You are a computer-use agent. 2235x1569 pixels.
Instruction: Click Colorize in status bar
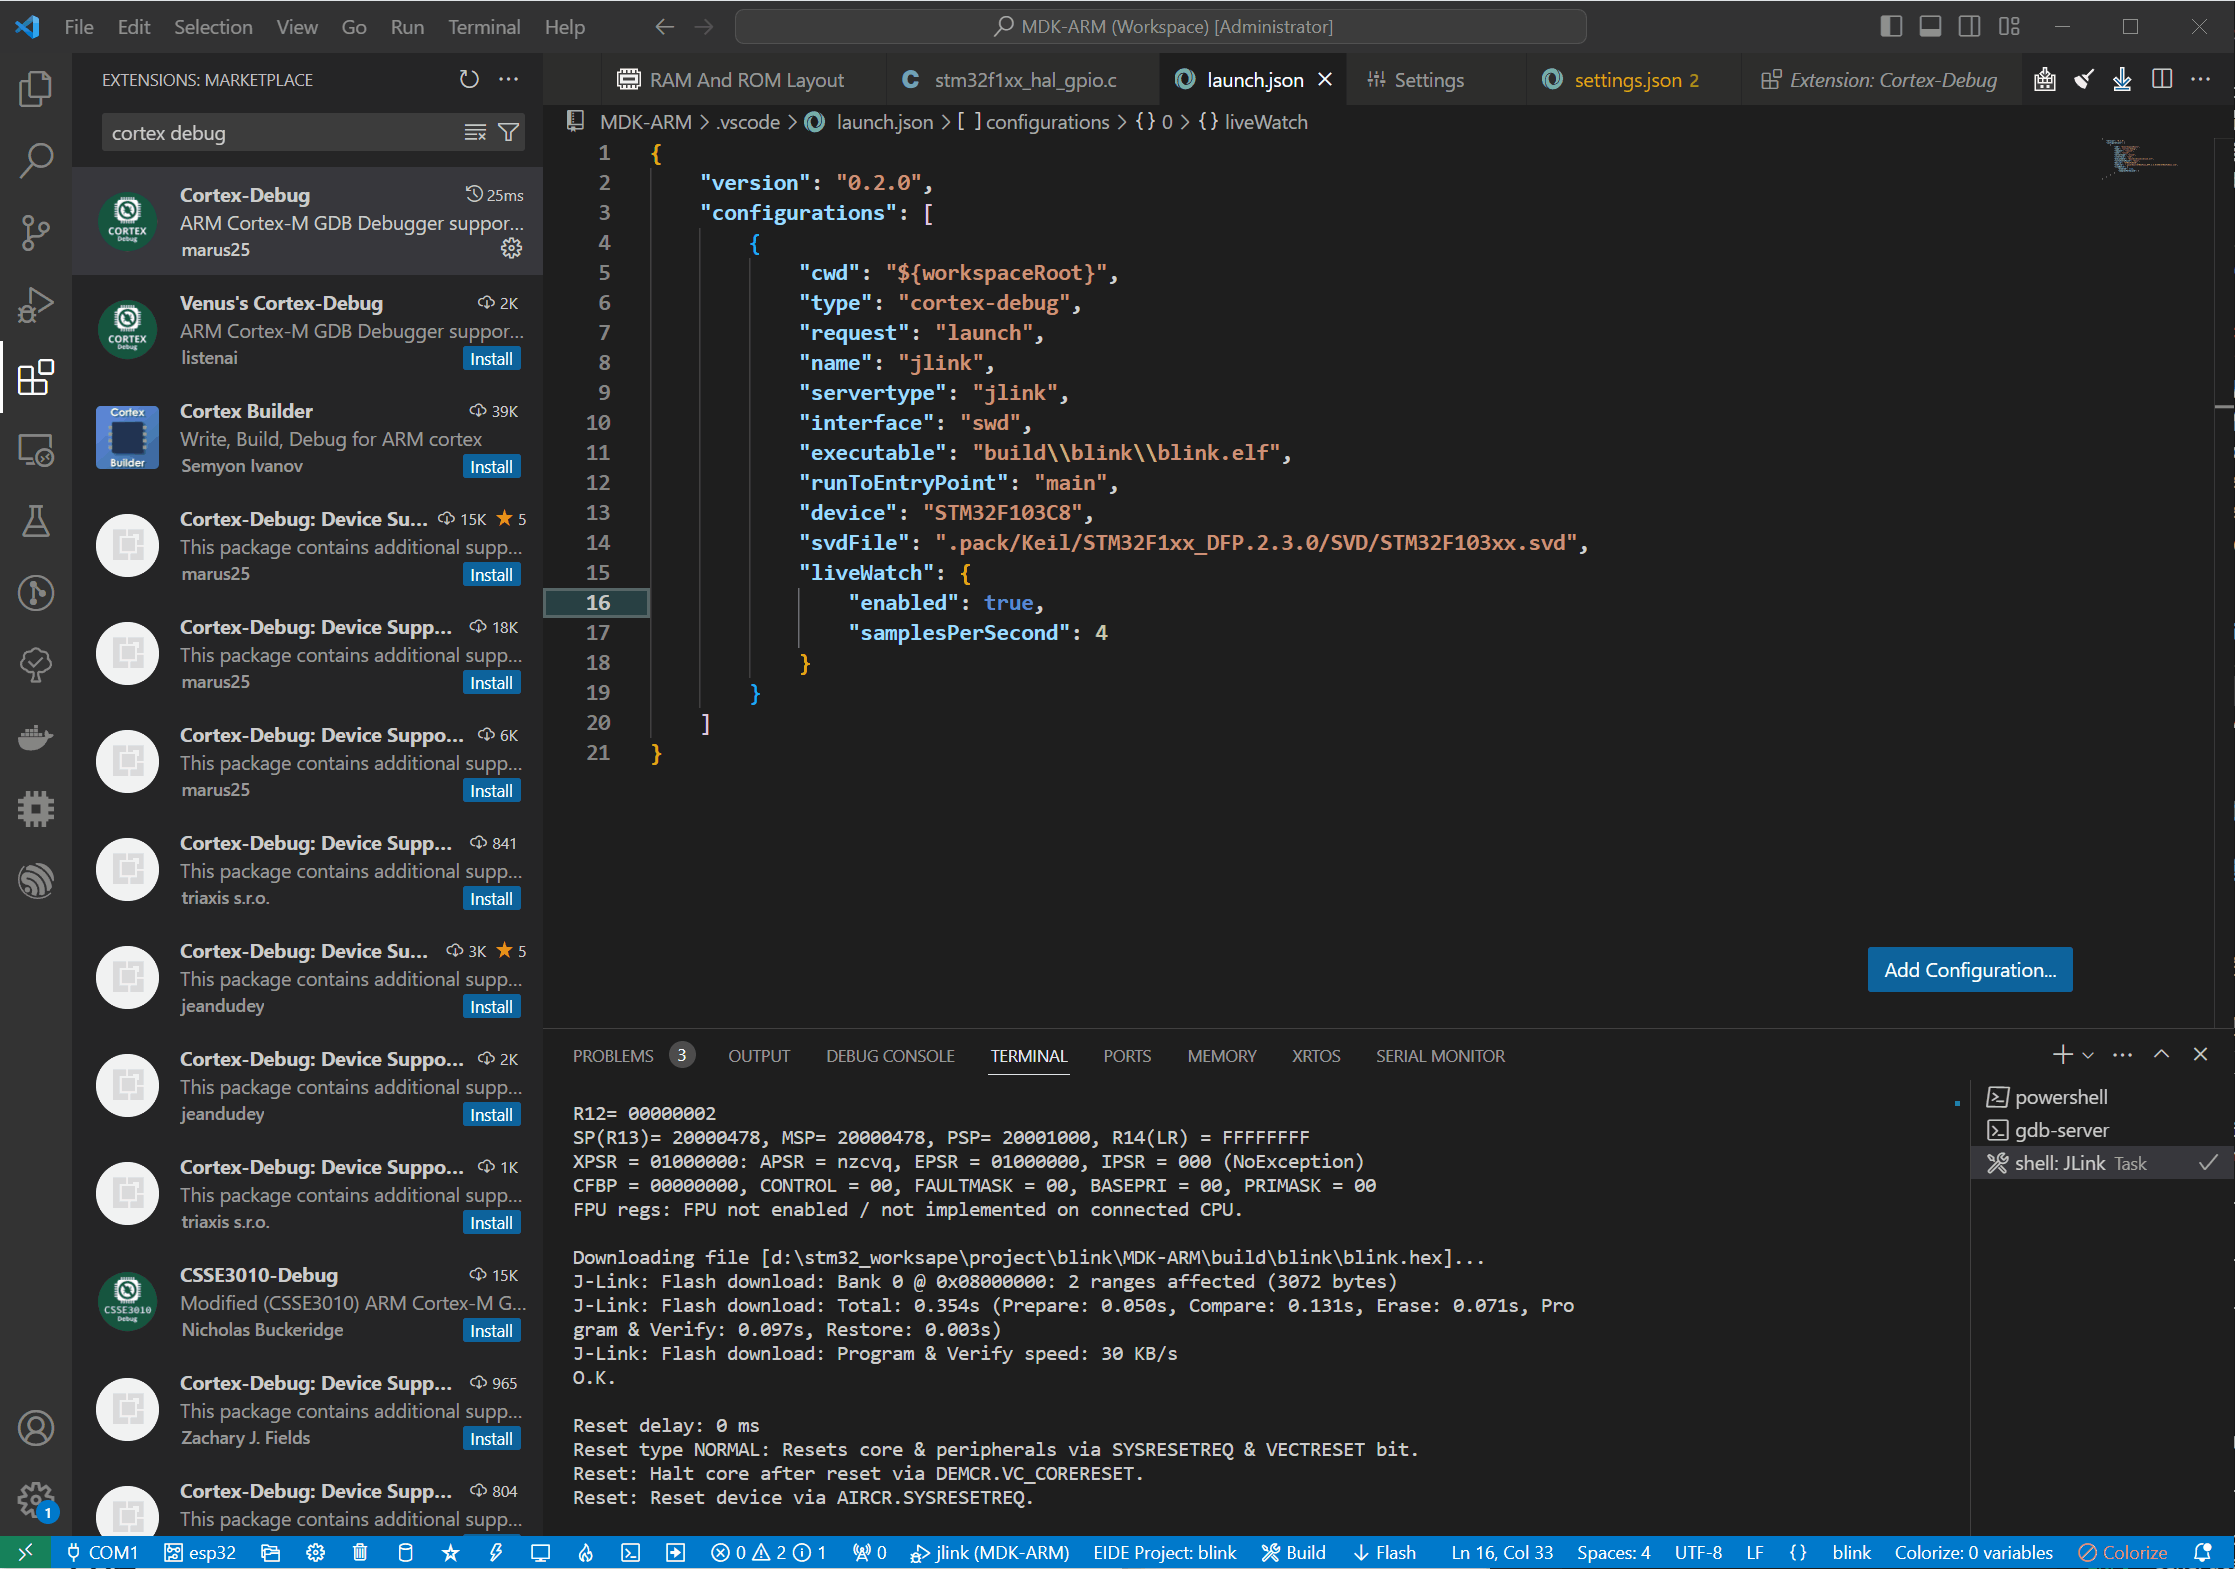click(2123, 1552)
